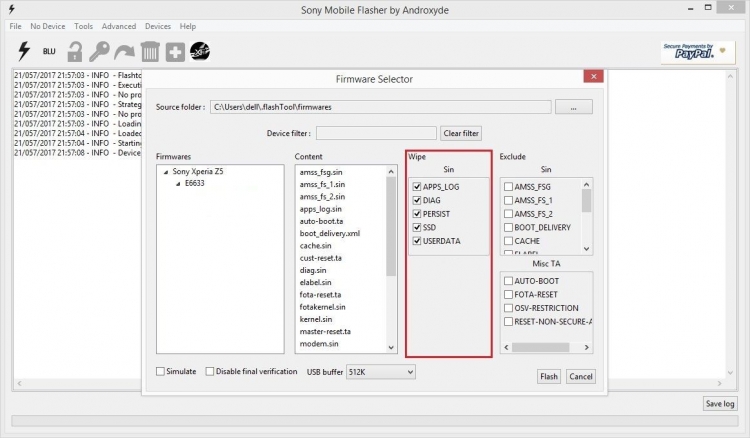The width and height of the screenshot is (750, 438).
Task: Click the Device filter text field
Action: coord(375,133)
